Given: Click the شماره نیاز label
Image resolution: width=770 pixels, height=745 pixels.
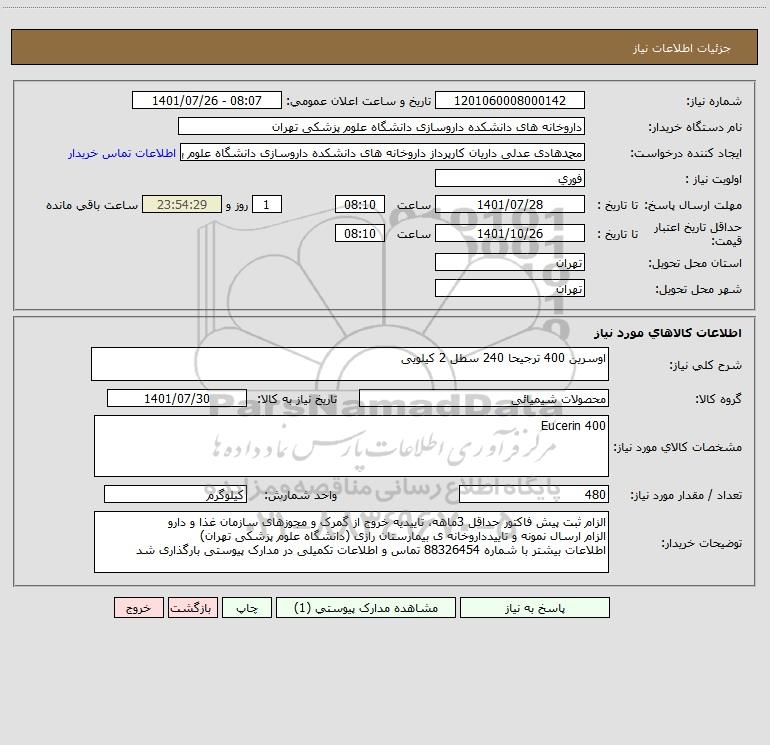Looking at the screenshot, I should (714, 101).
